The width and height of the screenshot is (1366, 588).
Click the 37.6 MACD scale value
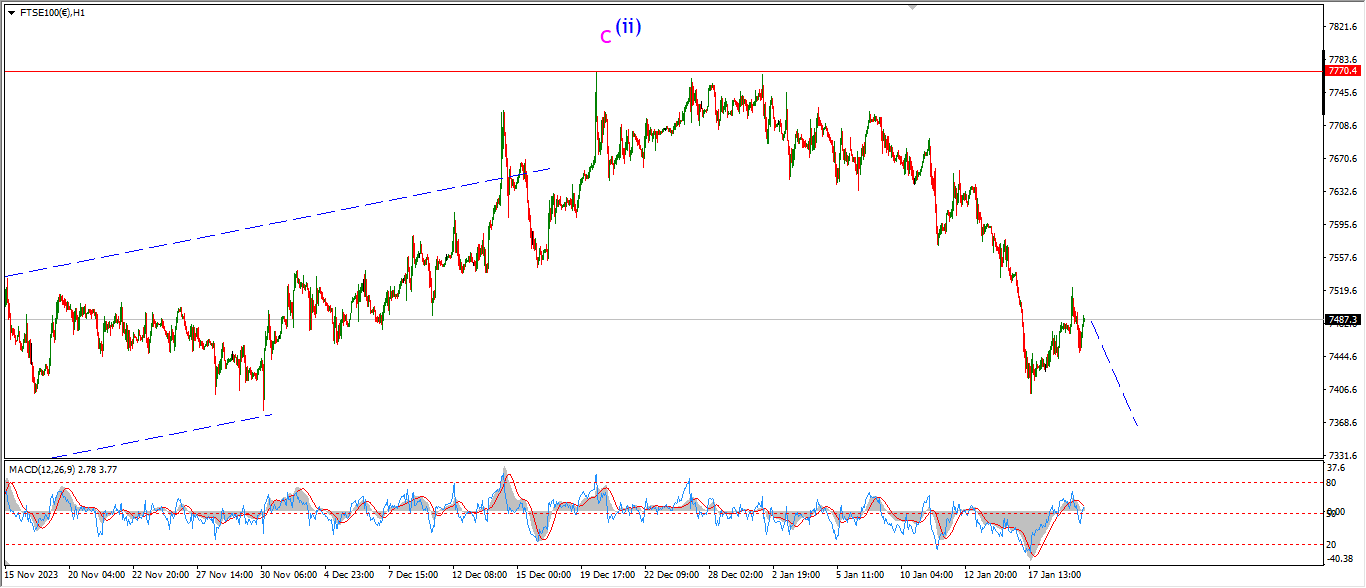[1336, 467]
